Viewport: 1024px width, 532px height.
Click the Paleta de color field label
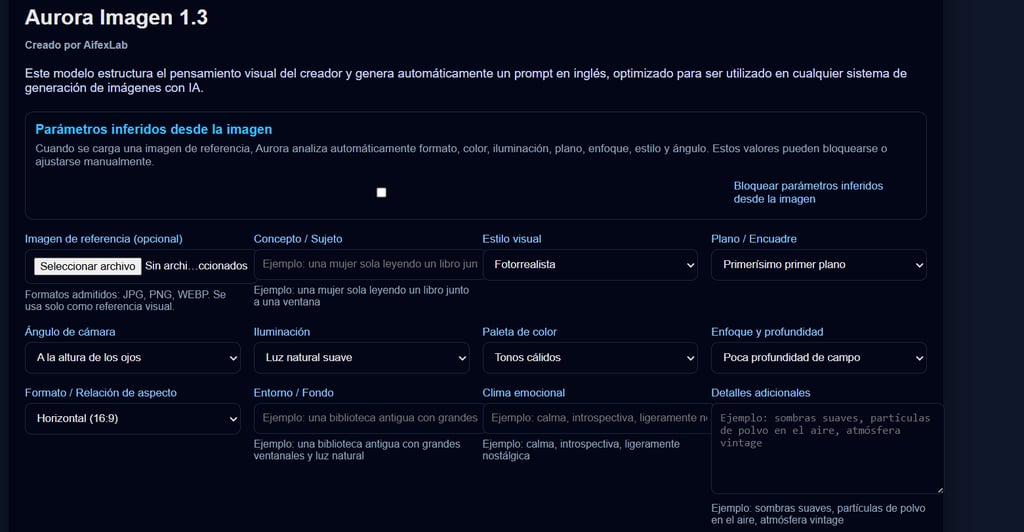519,332
